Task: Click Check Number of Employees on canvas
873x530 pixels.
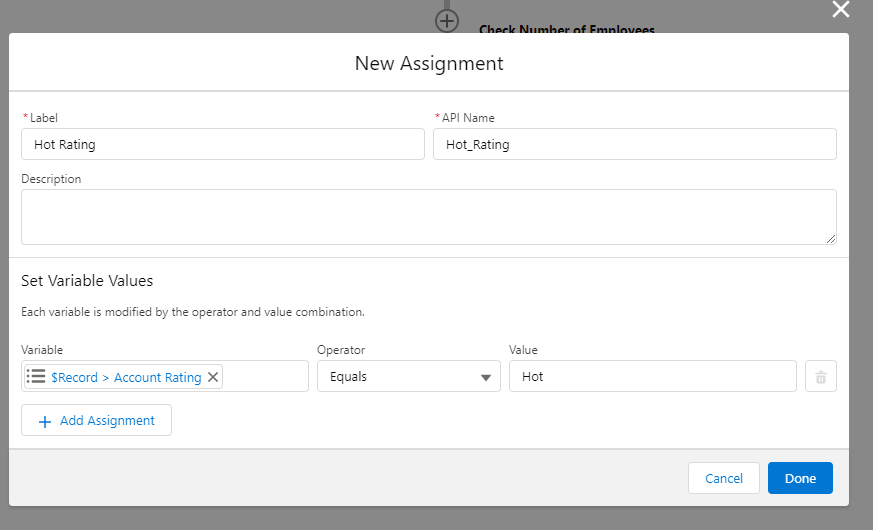Action: pos(566,29)
